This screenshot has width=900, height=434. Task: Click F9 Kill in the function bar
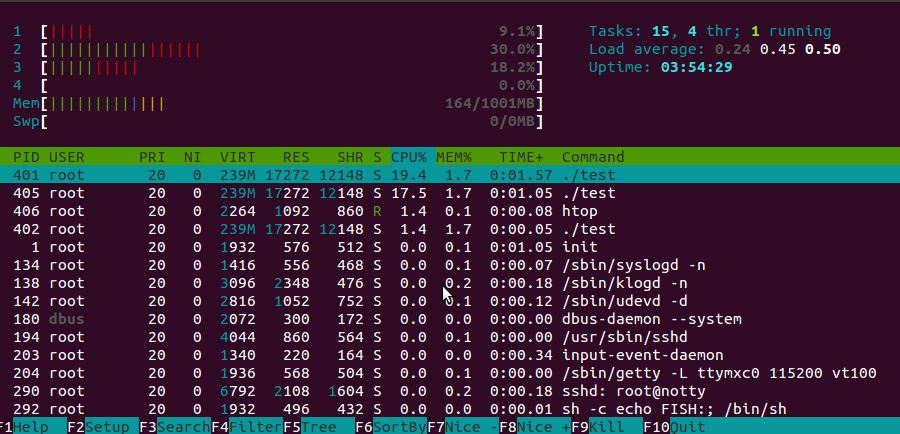coord(607,427)
